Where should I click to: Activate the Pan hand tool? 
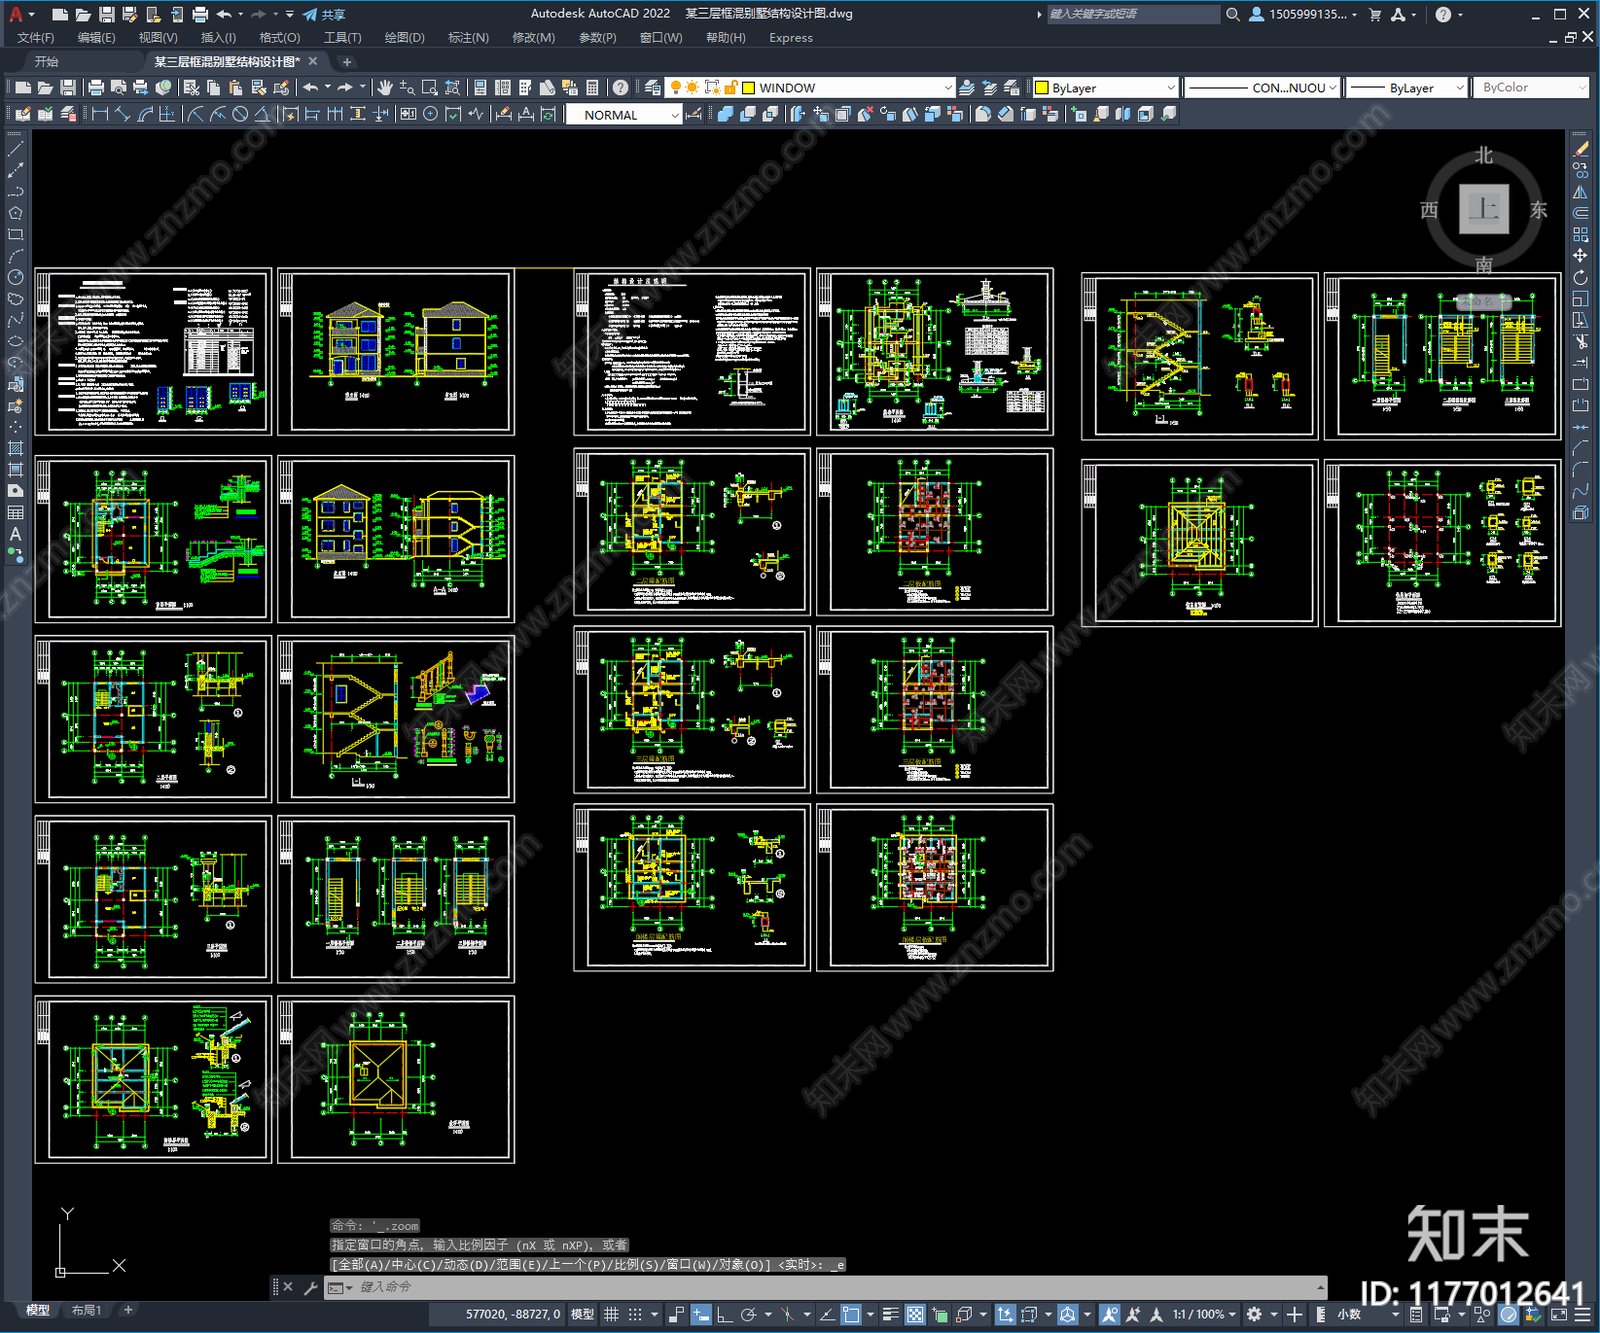384,88
